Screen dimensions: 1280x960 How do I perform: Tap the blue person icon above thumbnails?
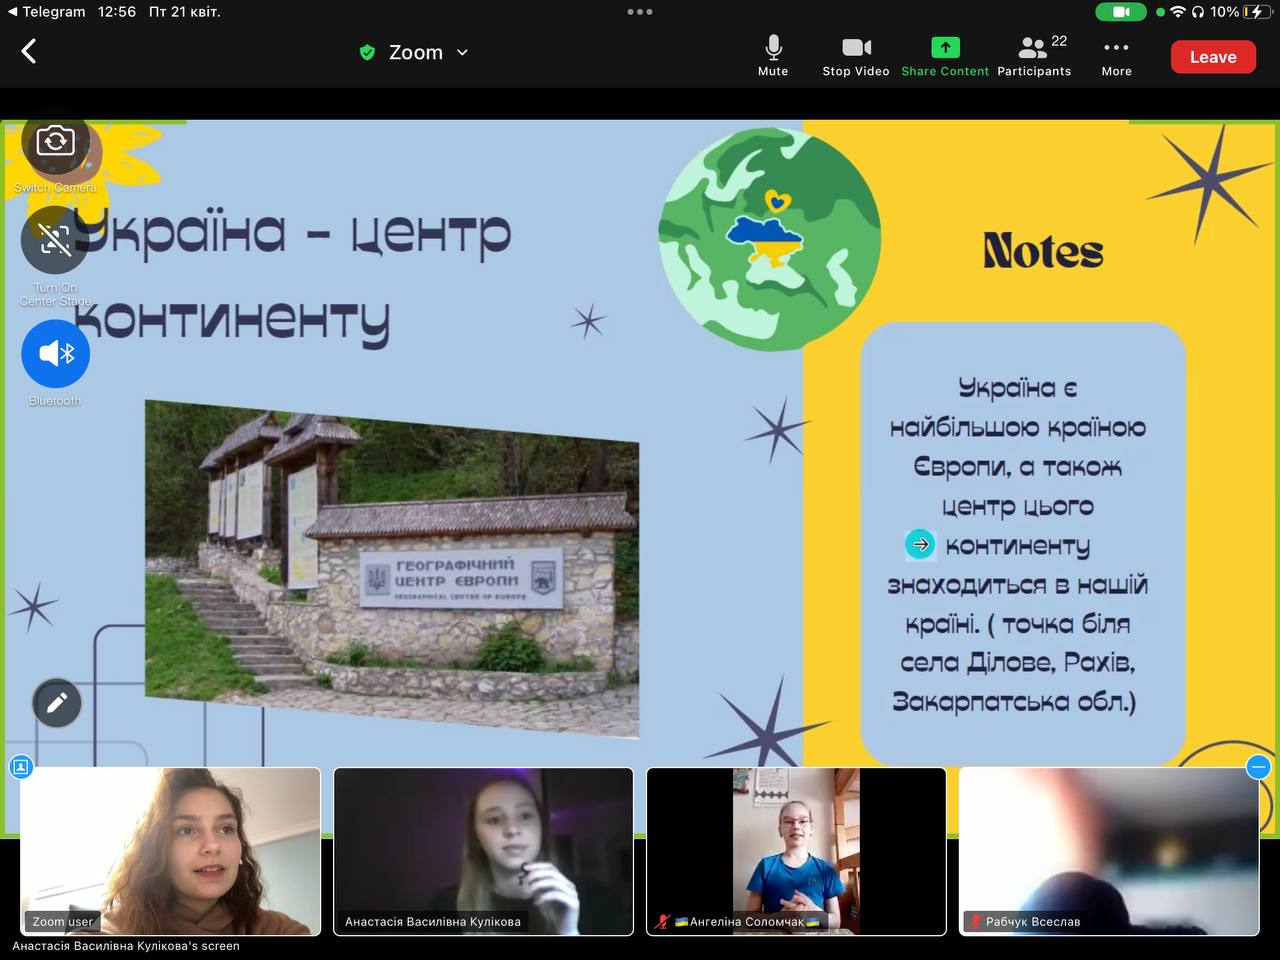click(x=21, y=767)
